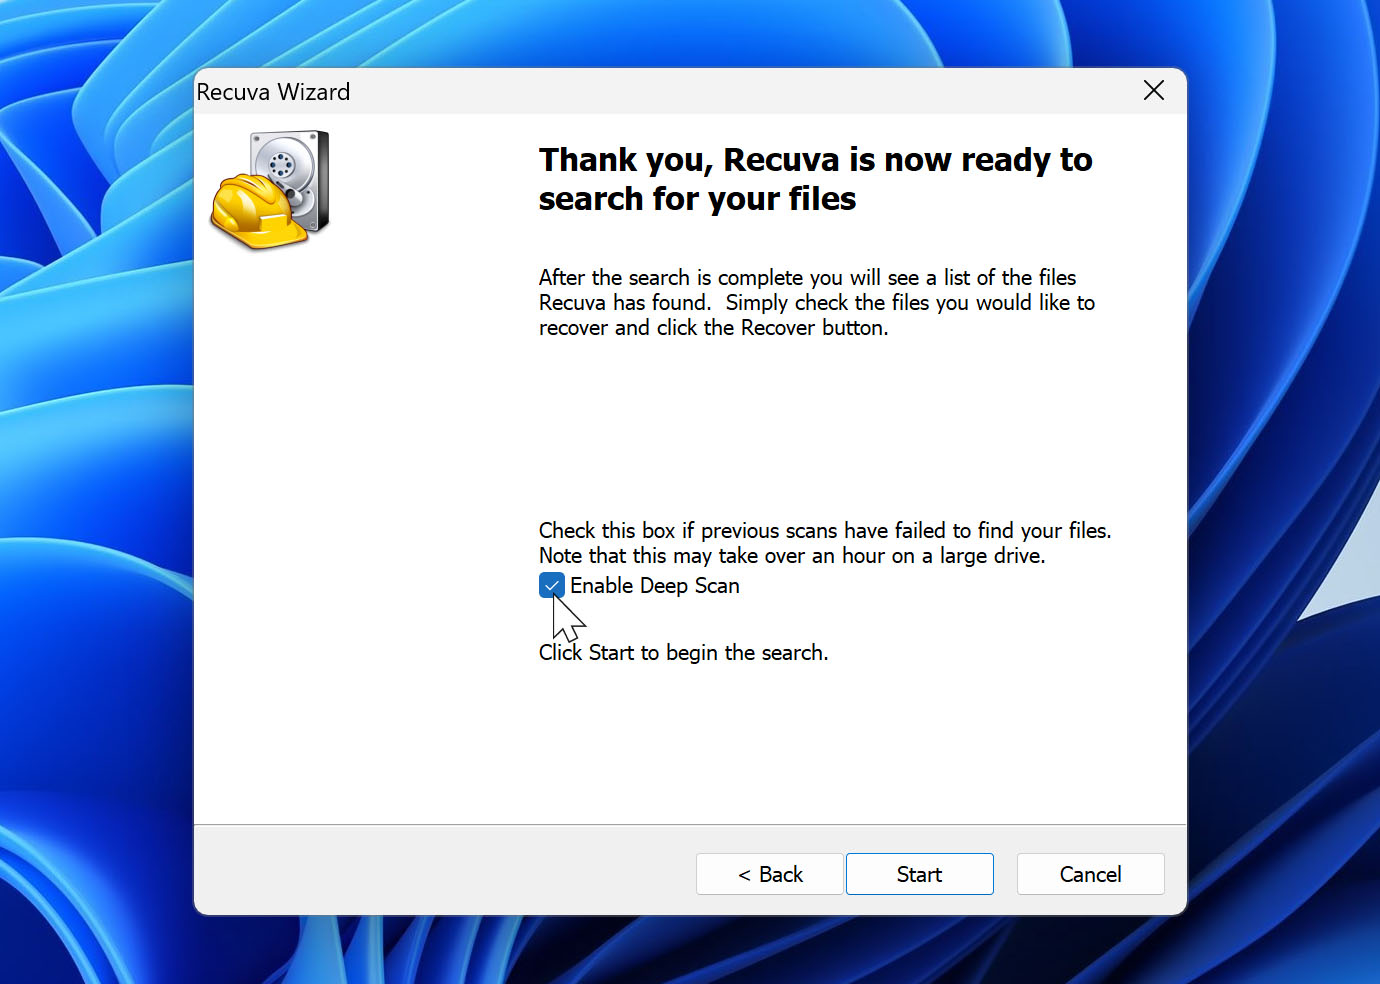Cancel the Recuva Wizard
The height and width of the screenshot is (984, 1380).
(x=1090, y=874)
